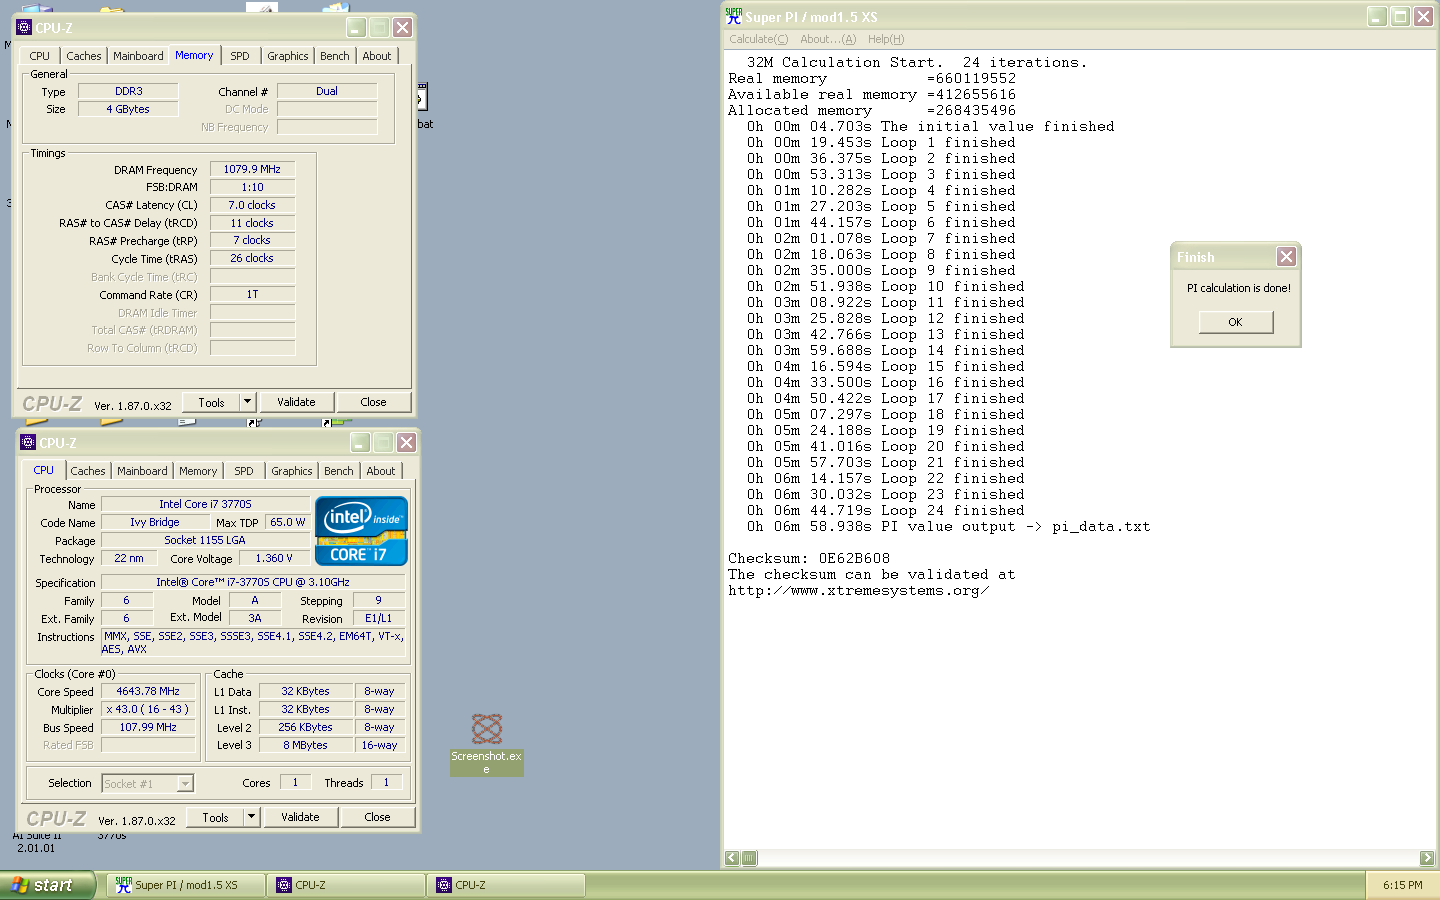
Task: Open Help menu in Super PI
Action: click(x=886, y=39)
